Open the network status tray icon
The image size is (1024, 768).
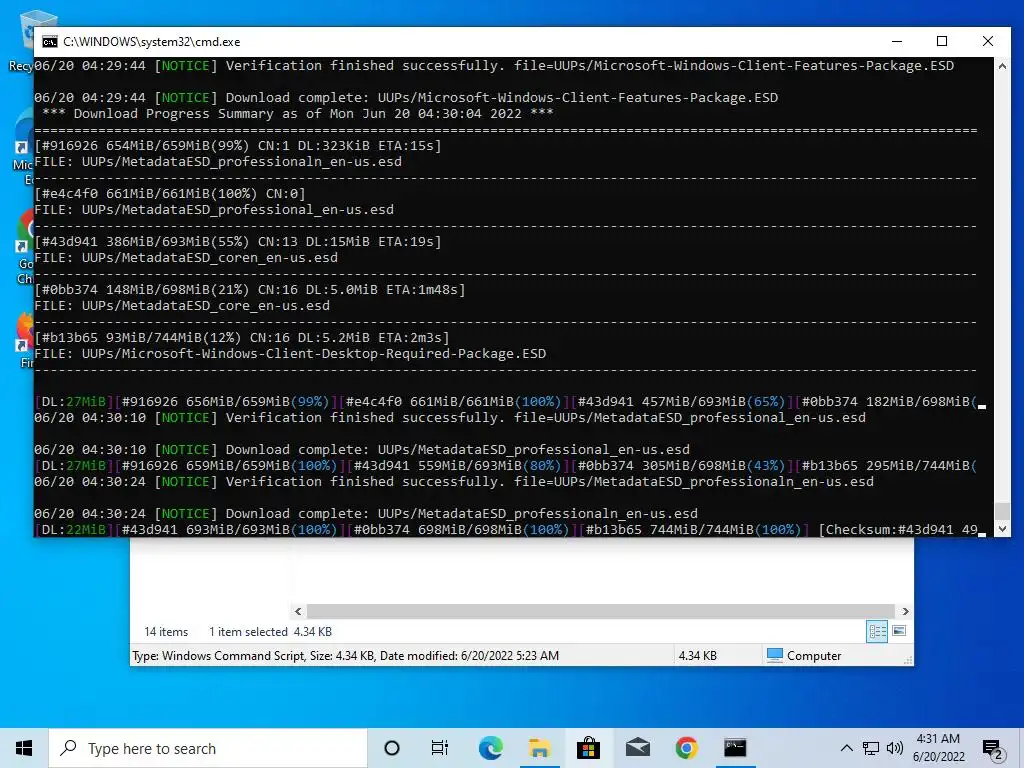coord(871,748)
